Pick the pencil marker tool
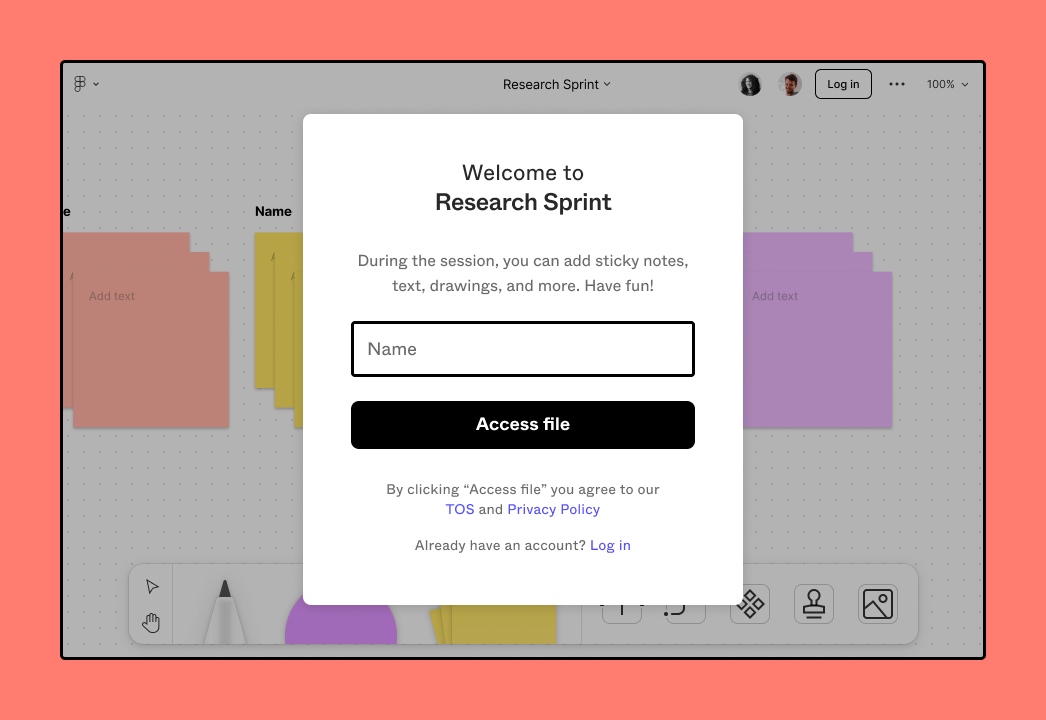This screenshot has height=720, width=1046. tap(225, 612)
